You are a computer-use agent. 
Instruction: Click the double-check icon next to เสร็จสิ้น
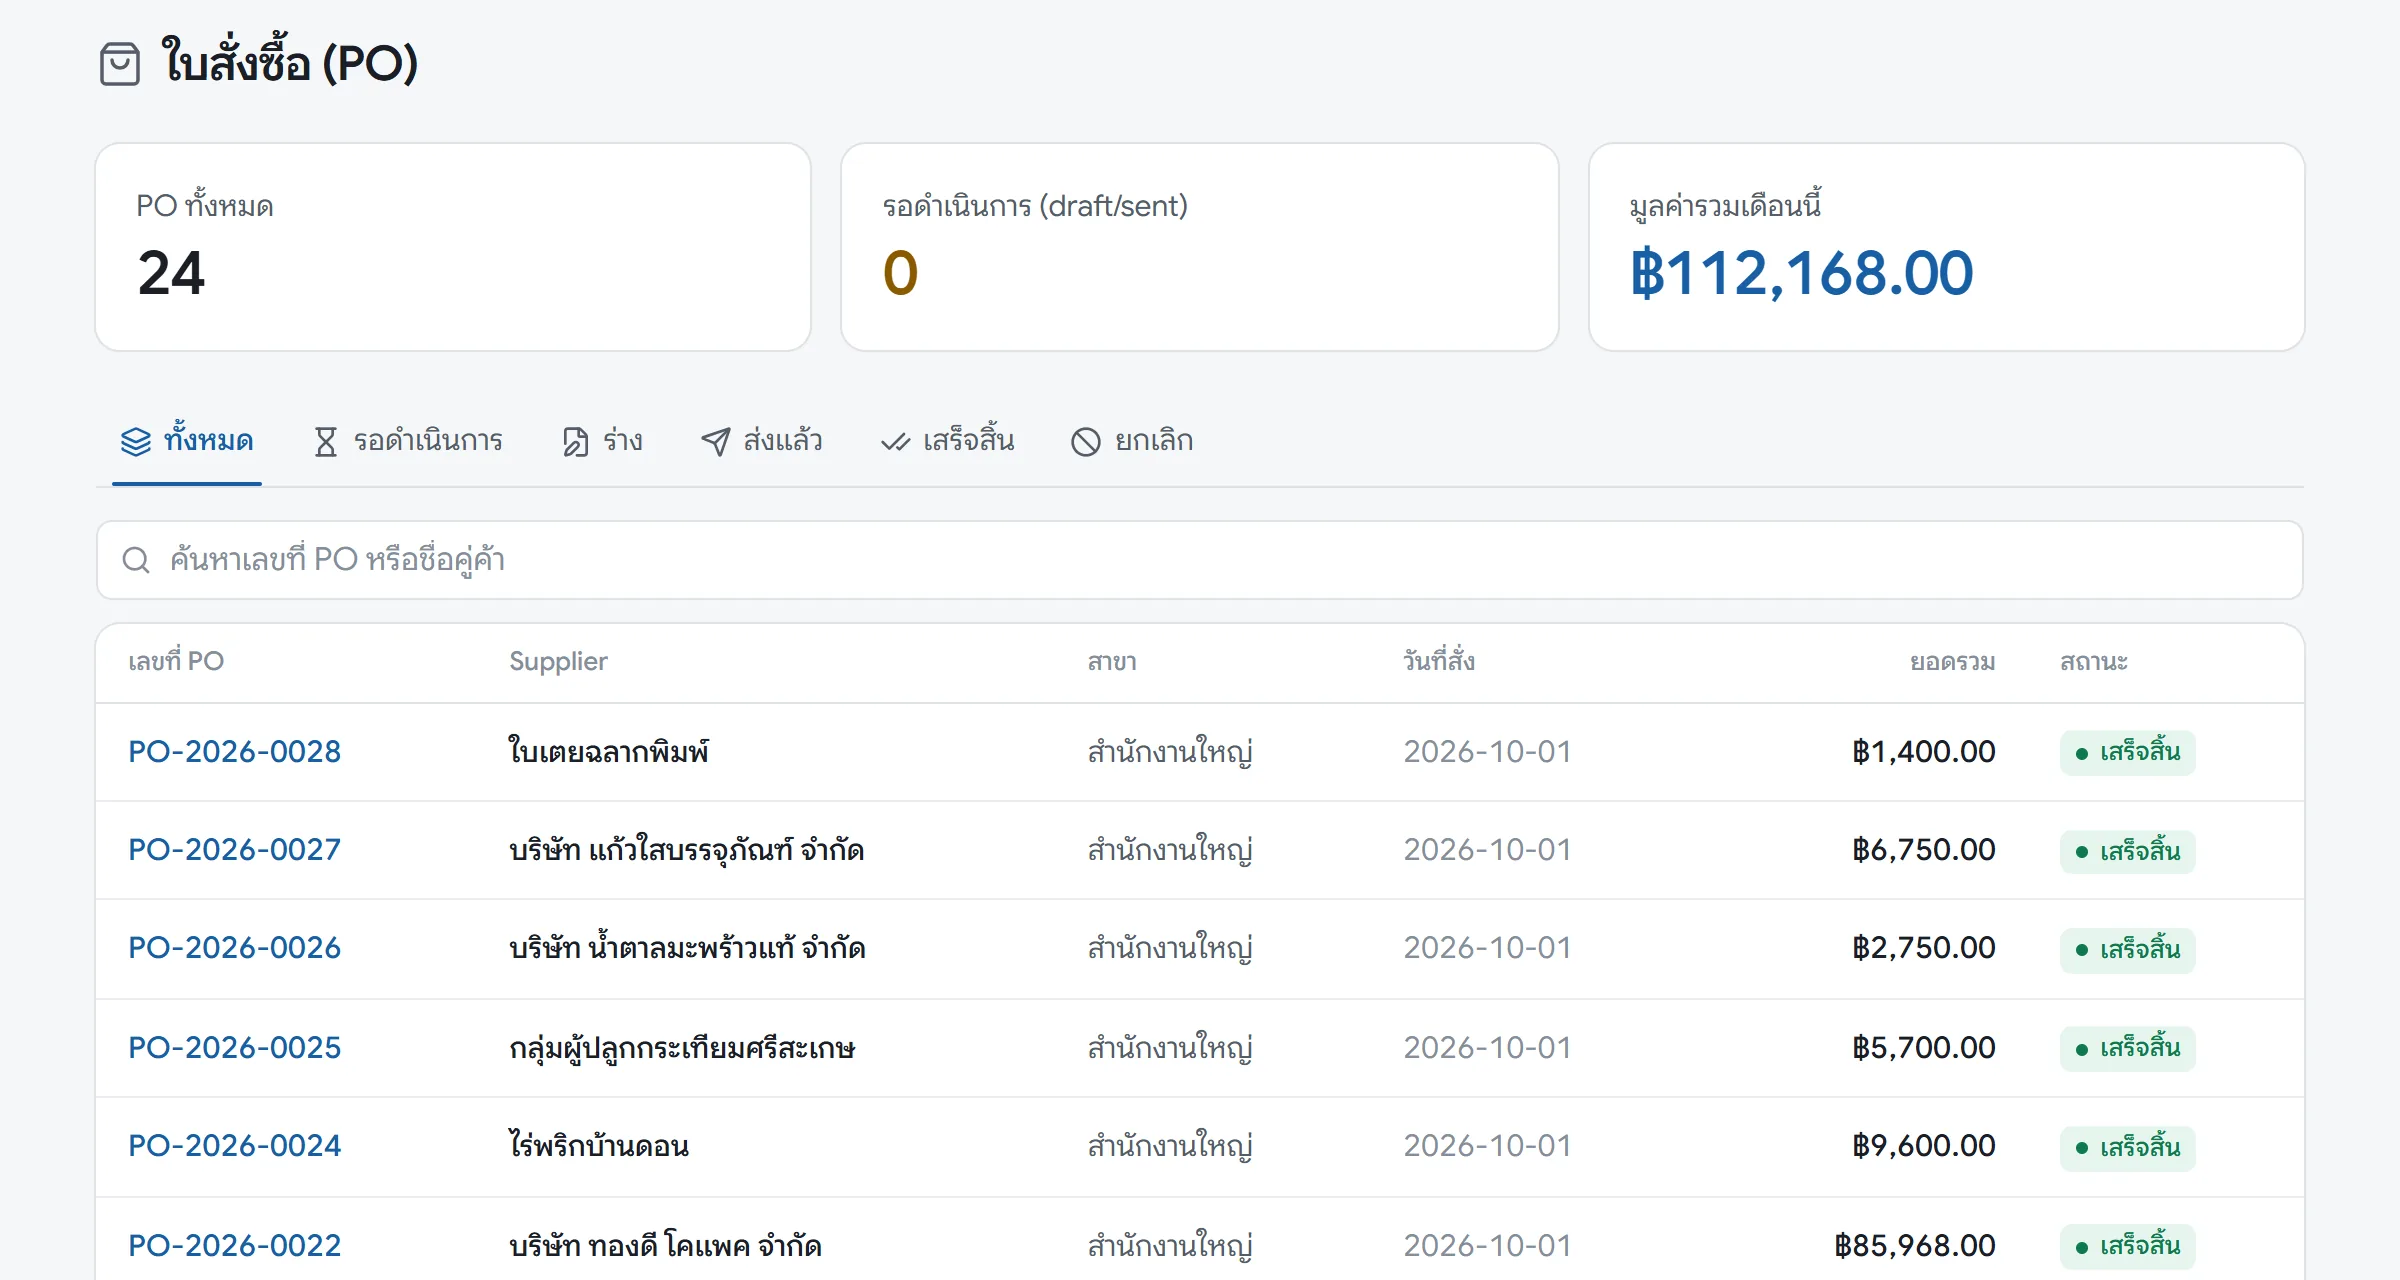[x=895, y=441]
